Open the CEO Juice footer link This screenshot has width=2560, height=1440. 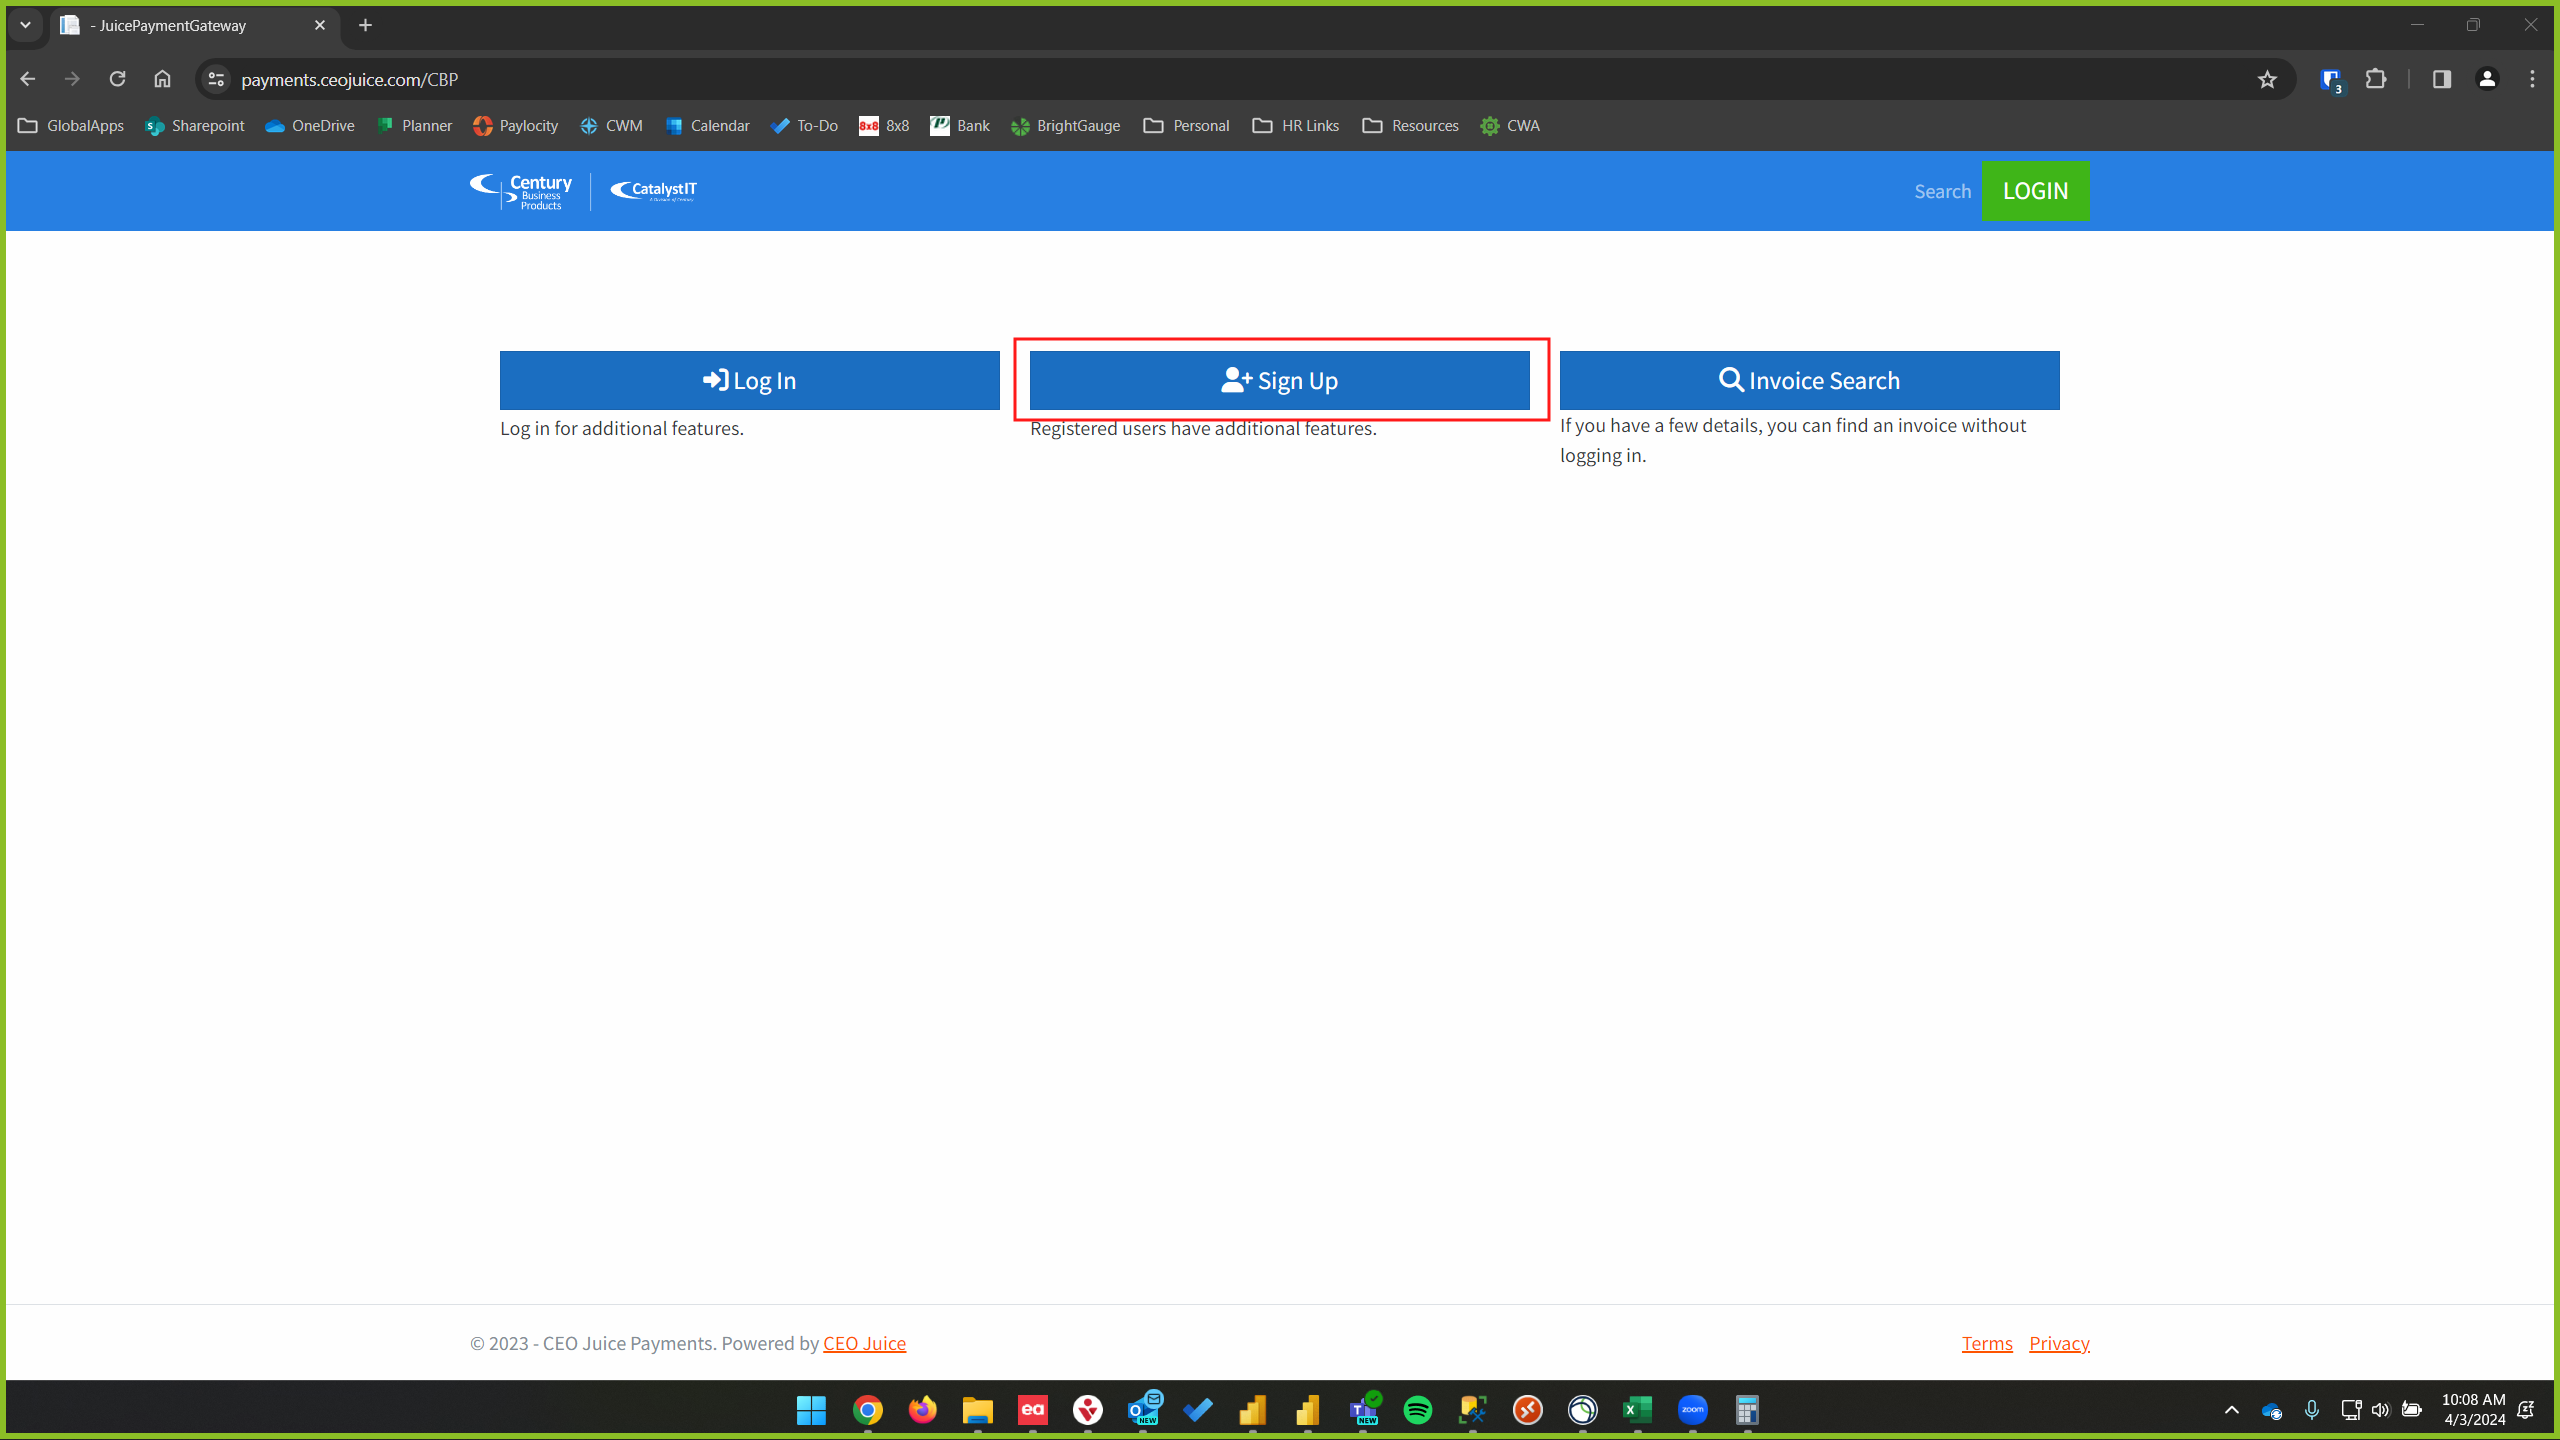point(864,1343)
